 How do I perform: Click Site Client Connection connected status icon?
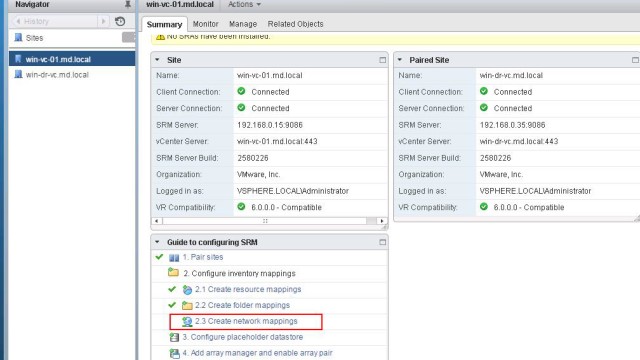pos(241,91)
